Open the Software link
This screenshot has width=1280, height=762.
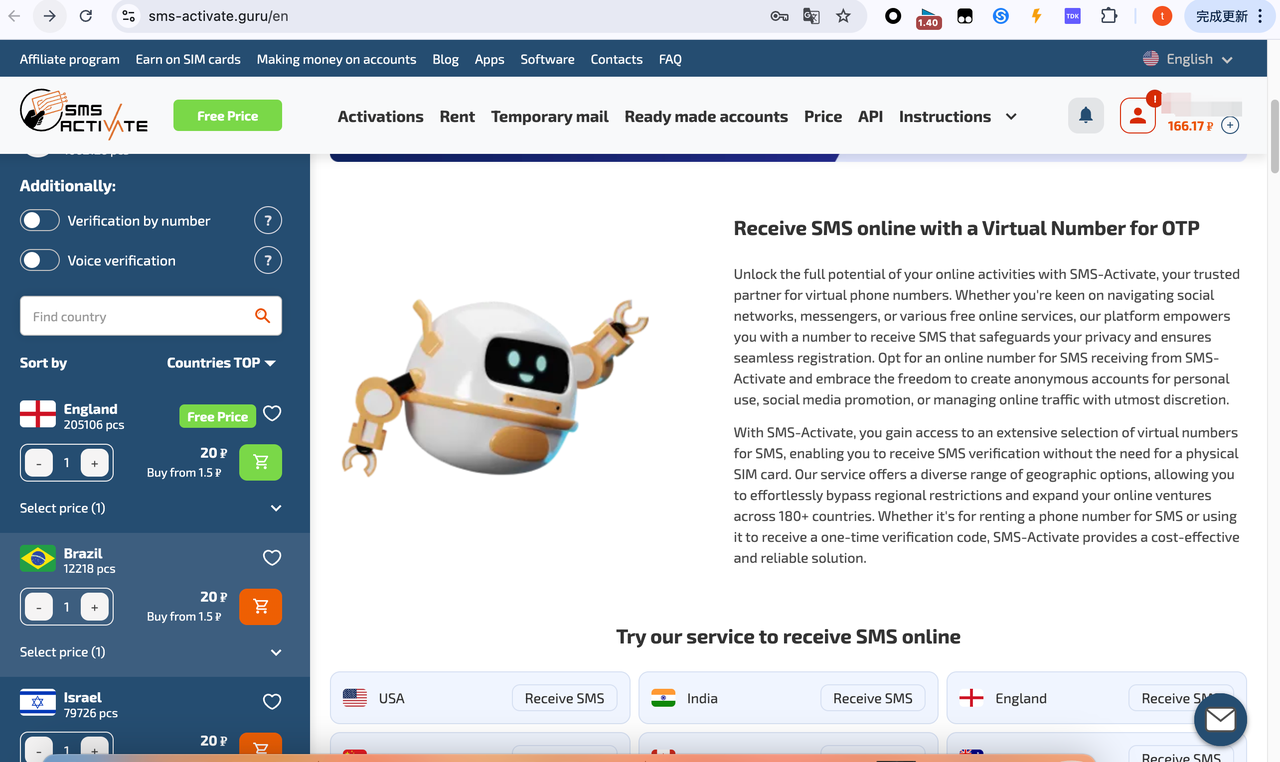(547, 59)
